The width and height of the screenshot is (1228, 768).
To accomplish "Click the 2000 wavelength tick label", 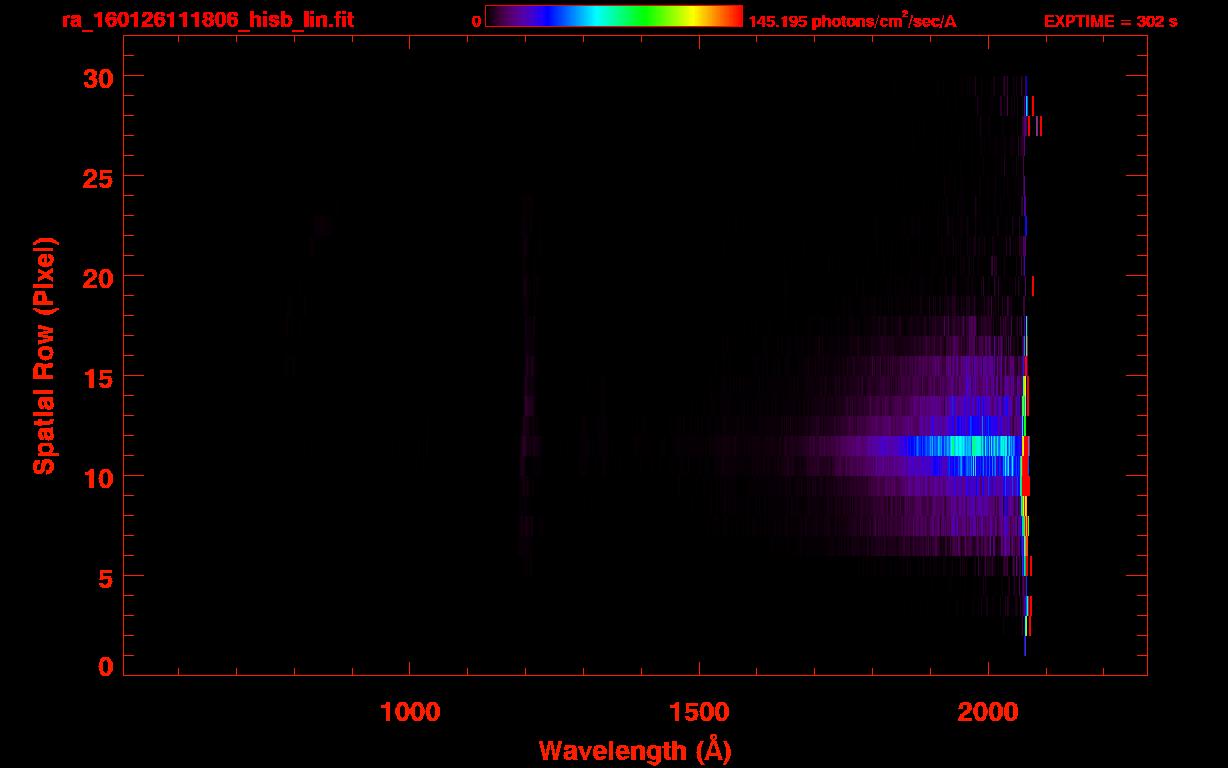I will pyautogui.click(x=988, y=712).
